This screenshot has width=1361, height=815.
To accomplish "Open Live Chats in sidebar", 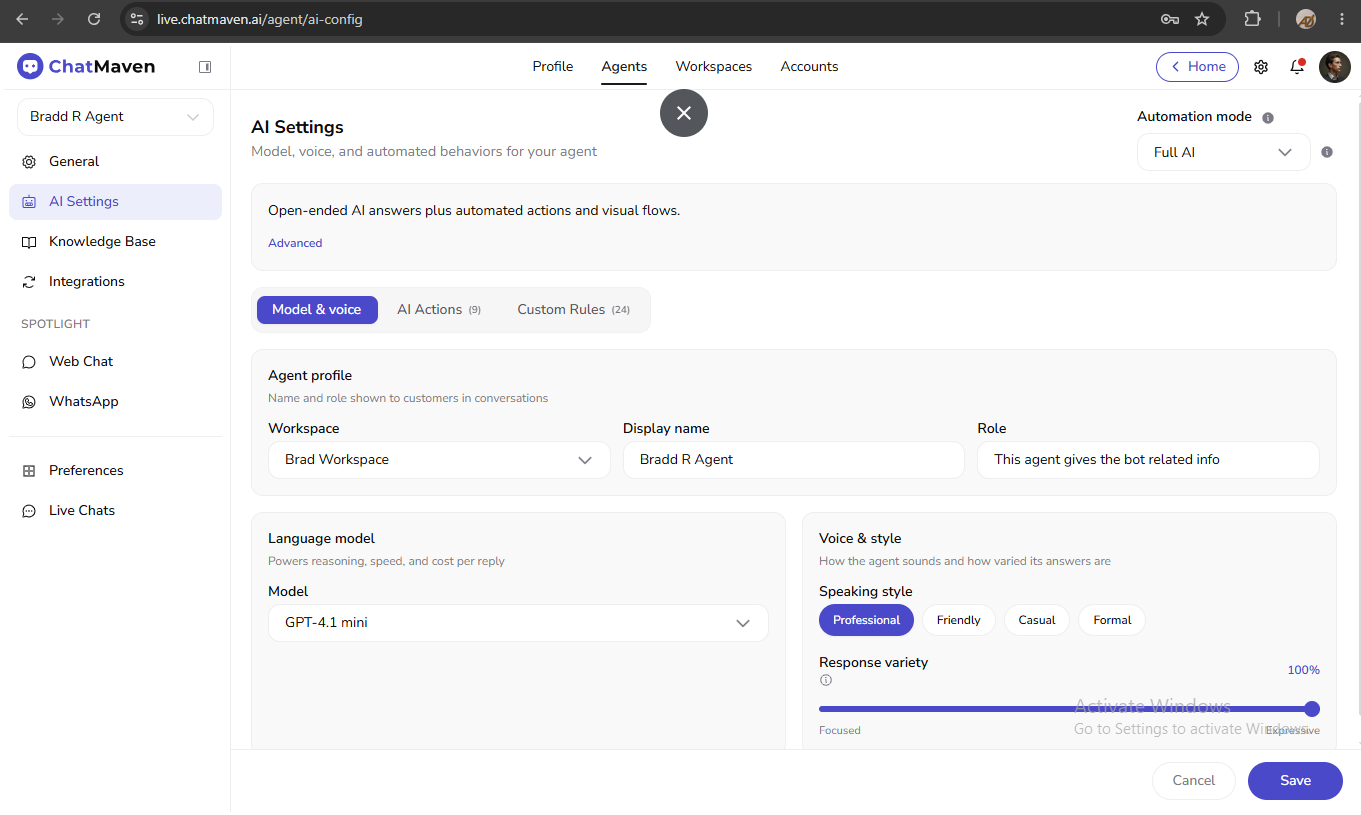I will [115, 510].
